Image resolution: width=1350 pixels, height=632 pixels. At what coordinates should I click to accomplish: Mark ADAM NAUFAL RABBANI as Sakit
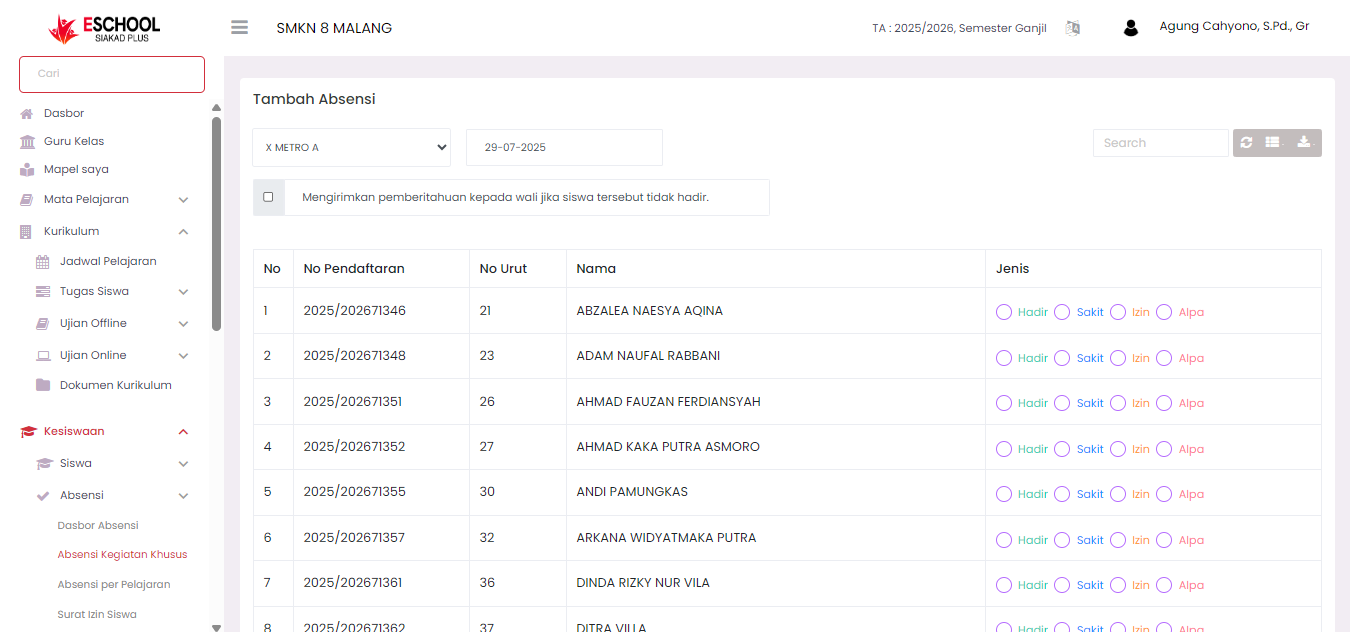(1062, 358)
